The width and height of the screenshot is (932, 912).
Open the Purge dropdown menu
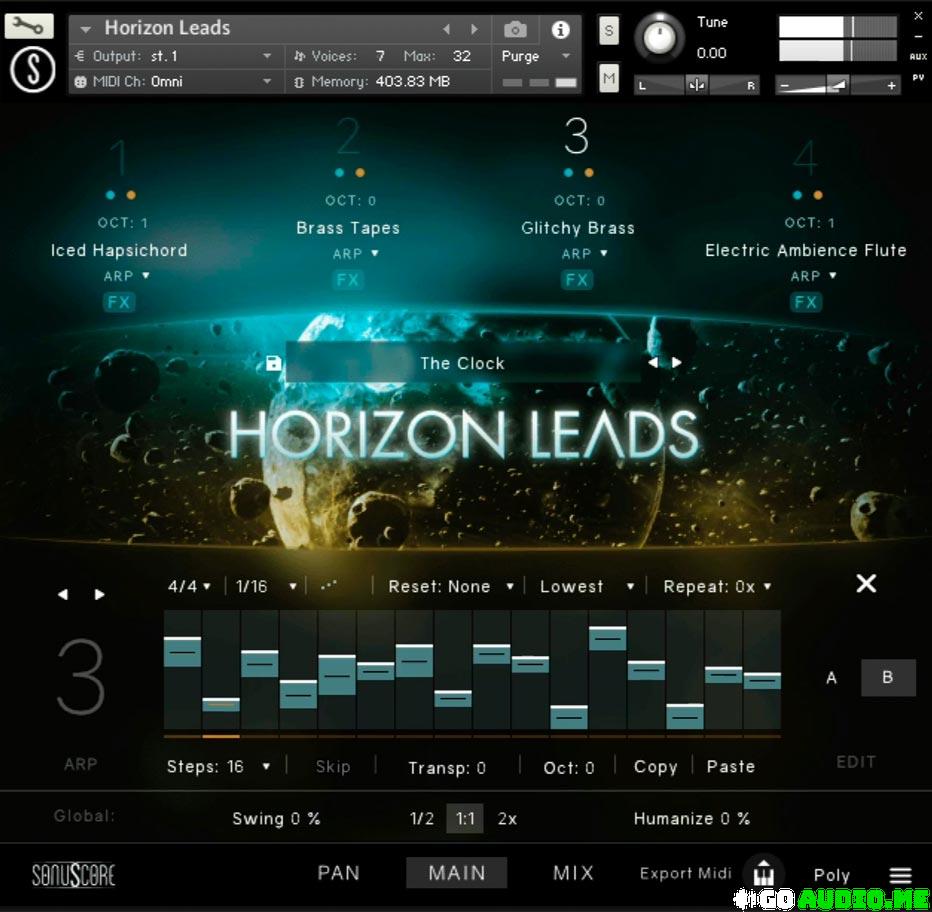tap(536, 57)
